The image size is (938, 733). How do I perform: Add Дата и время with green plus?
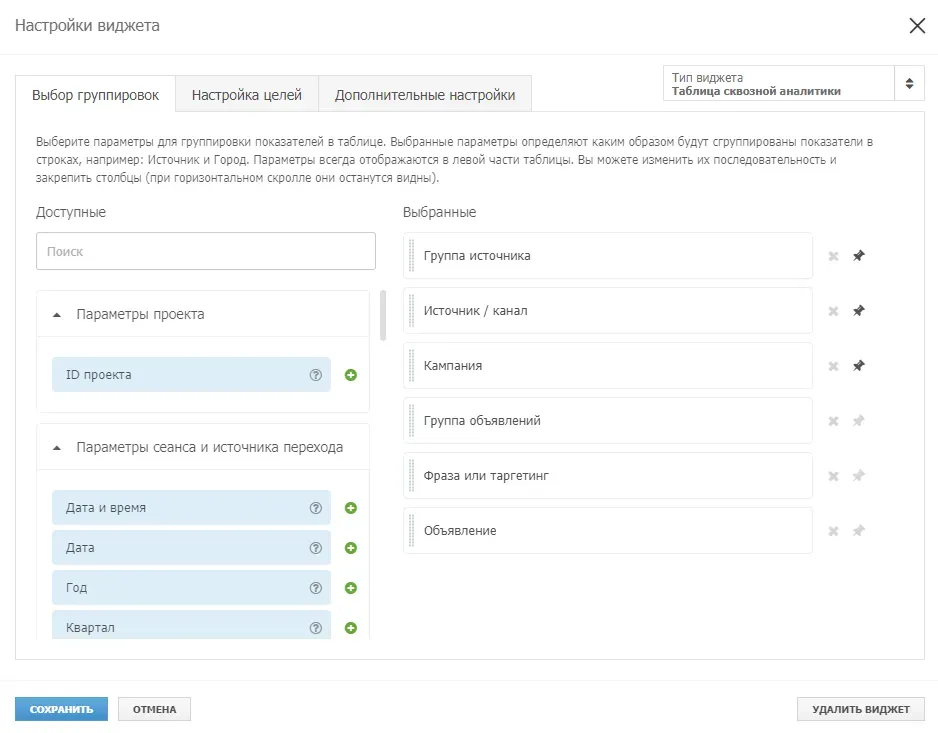(351, 508)
